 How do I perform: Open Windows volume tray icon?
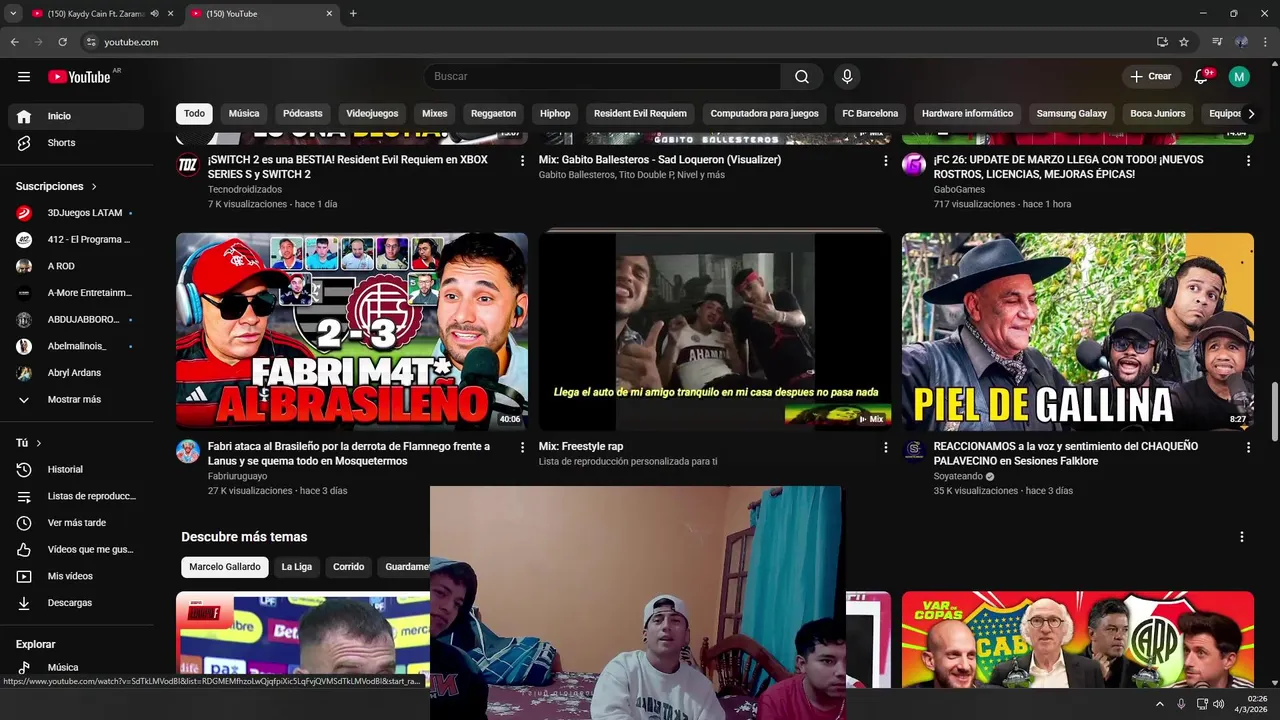(1218, 704)
